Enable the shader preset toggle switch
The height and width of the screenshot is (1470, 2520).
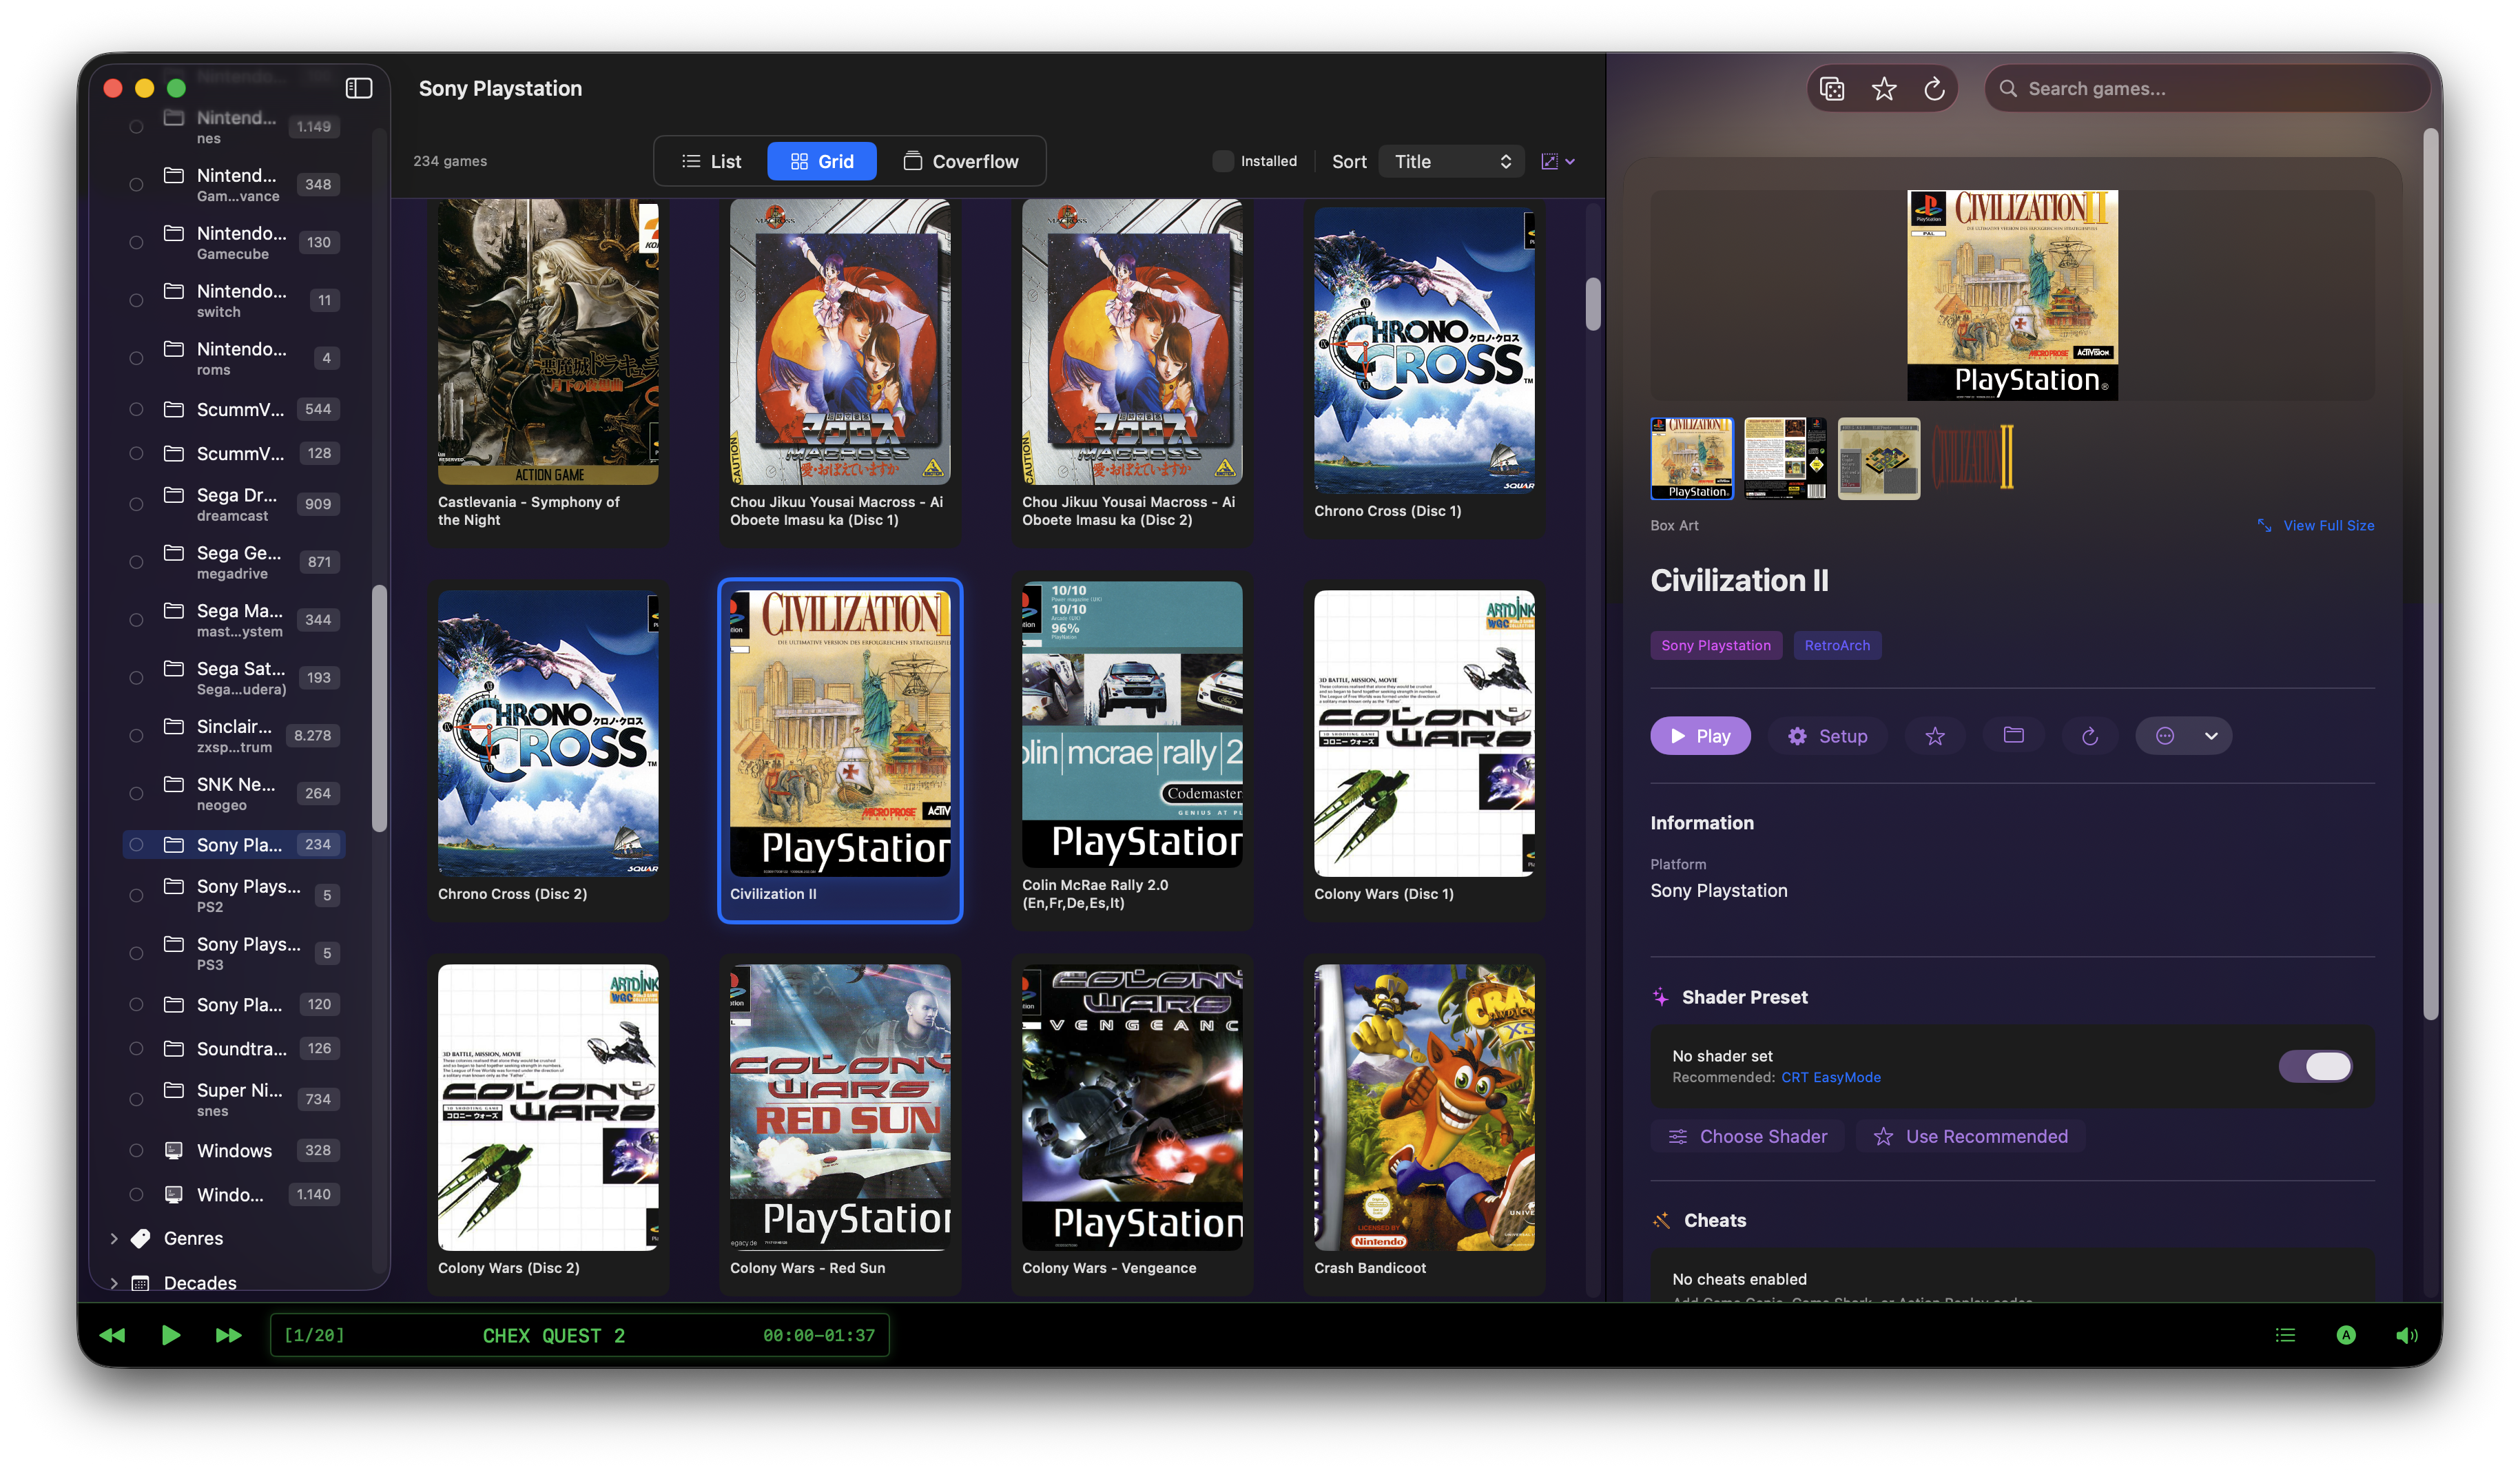(2317, 1066)
